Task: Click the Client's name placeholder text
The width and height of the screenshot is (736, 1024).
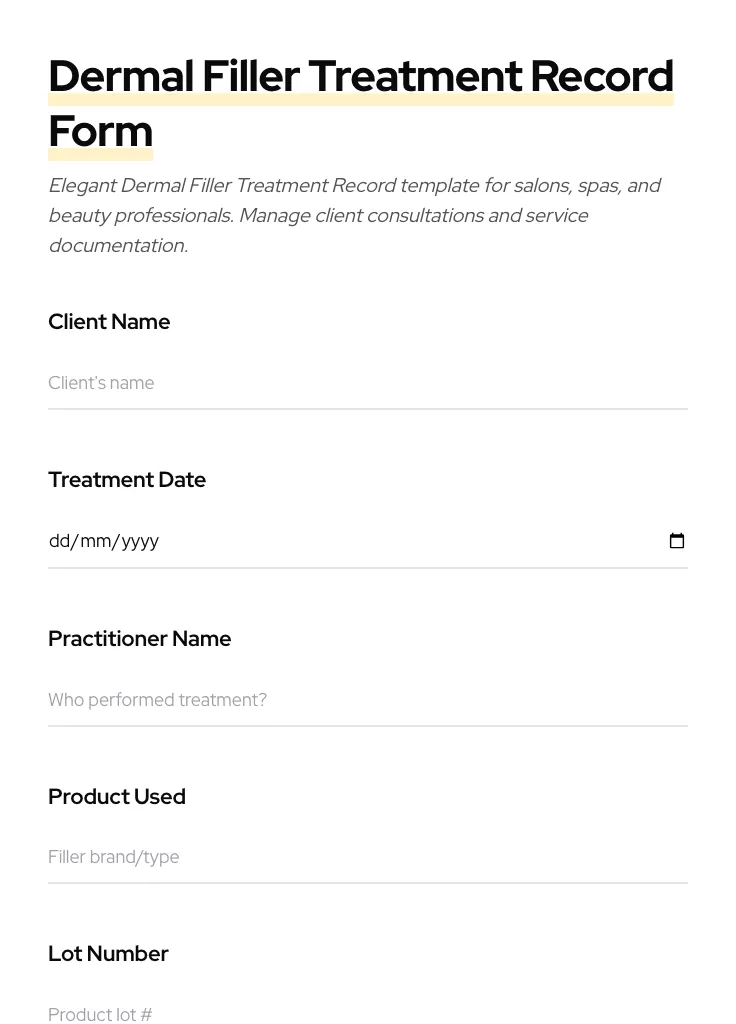Action: (x=101, y=383)
